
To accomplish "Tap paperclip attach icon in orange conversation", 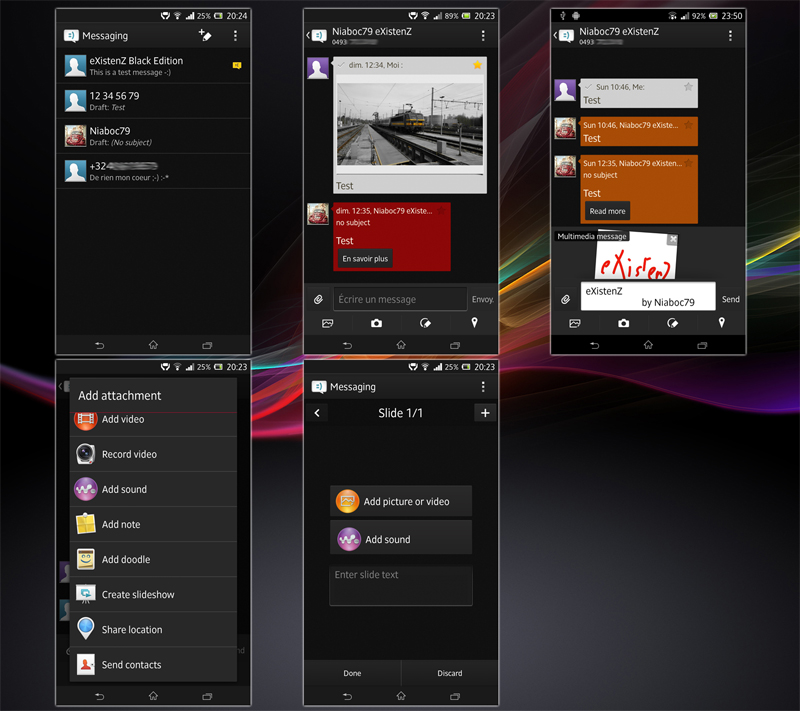I will click(x=565, y=299).
